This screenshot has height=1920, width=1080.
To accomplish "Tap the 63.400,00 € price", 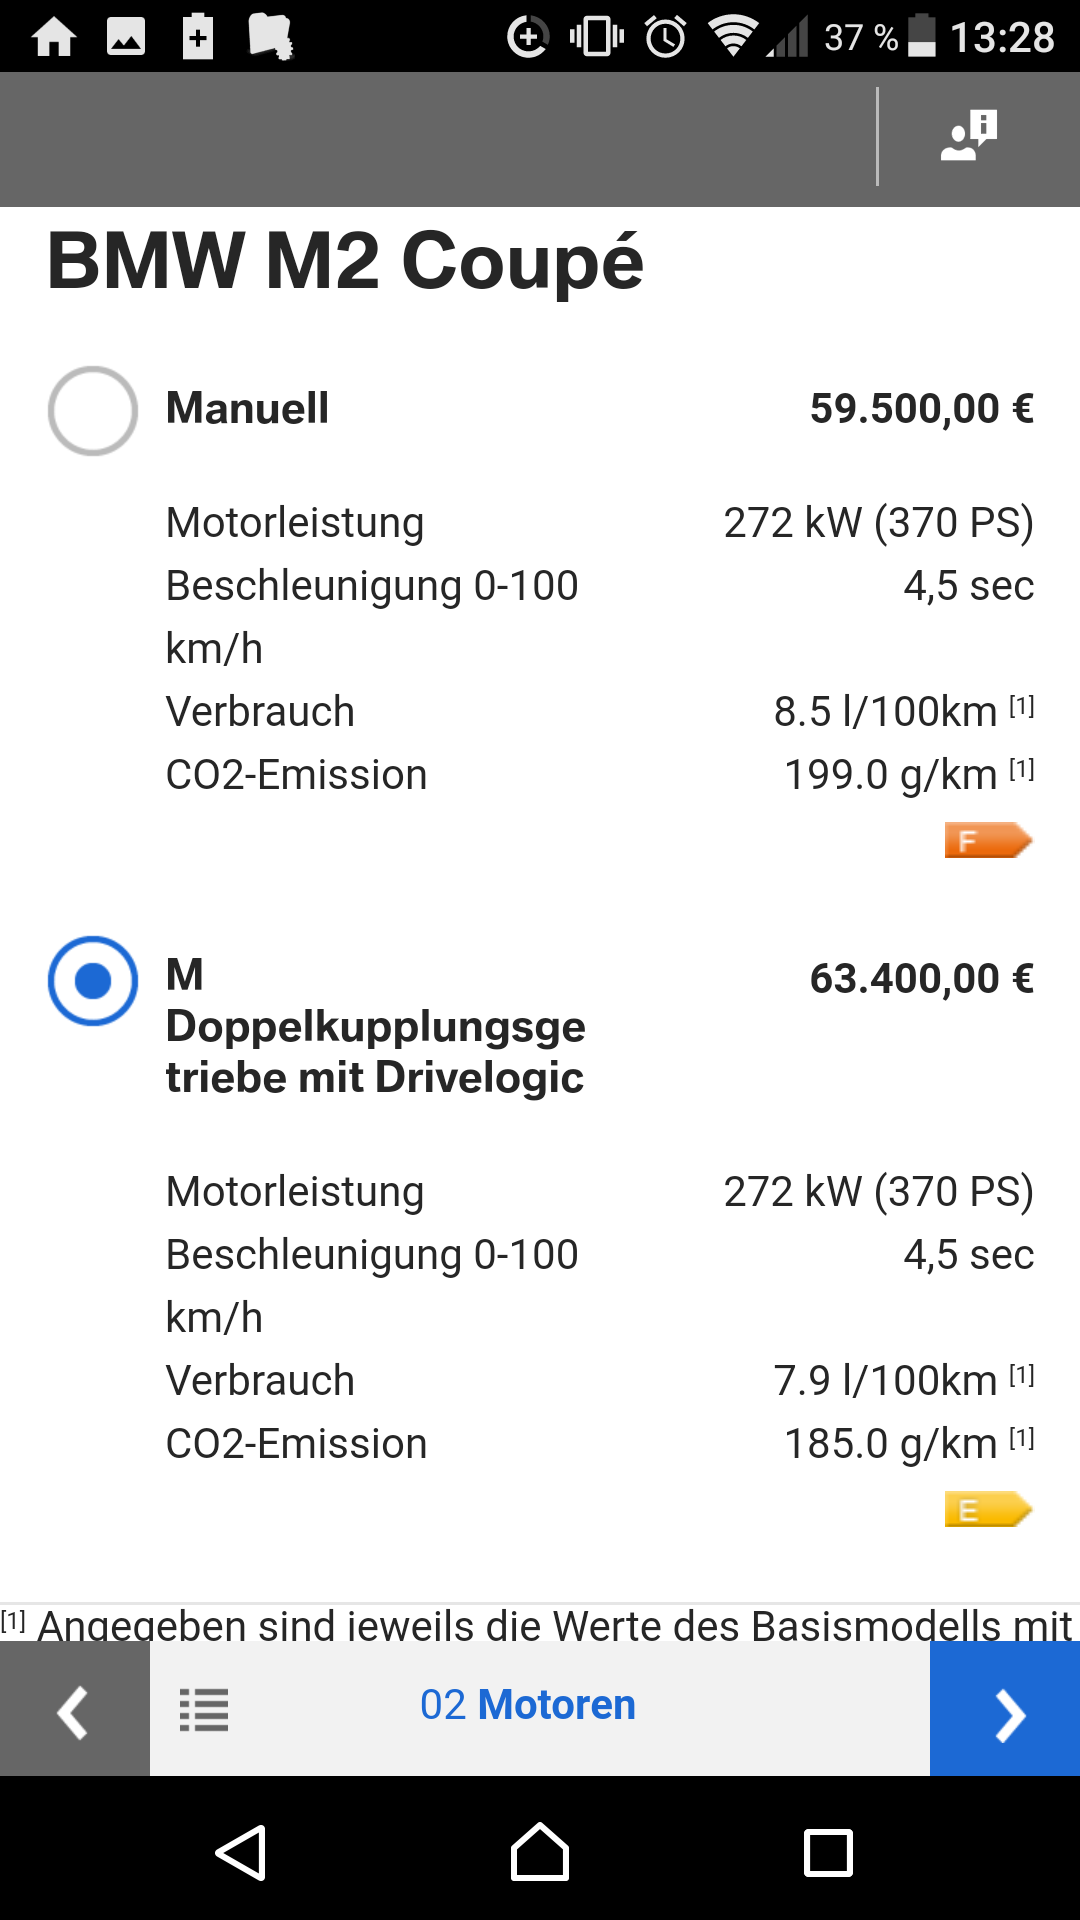I will click(x=921, y=978).
